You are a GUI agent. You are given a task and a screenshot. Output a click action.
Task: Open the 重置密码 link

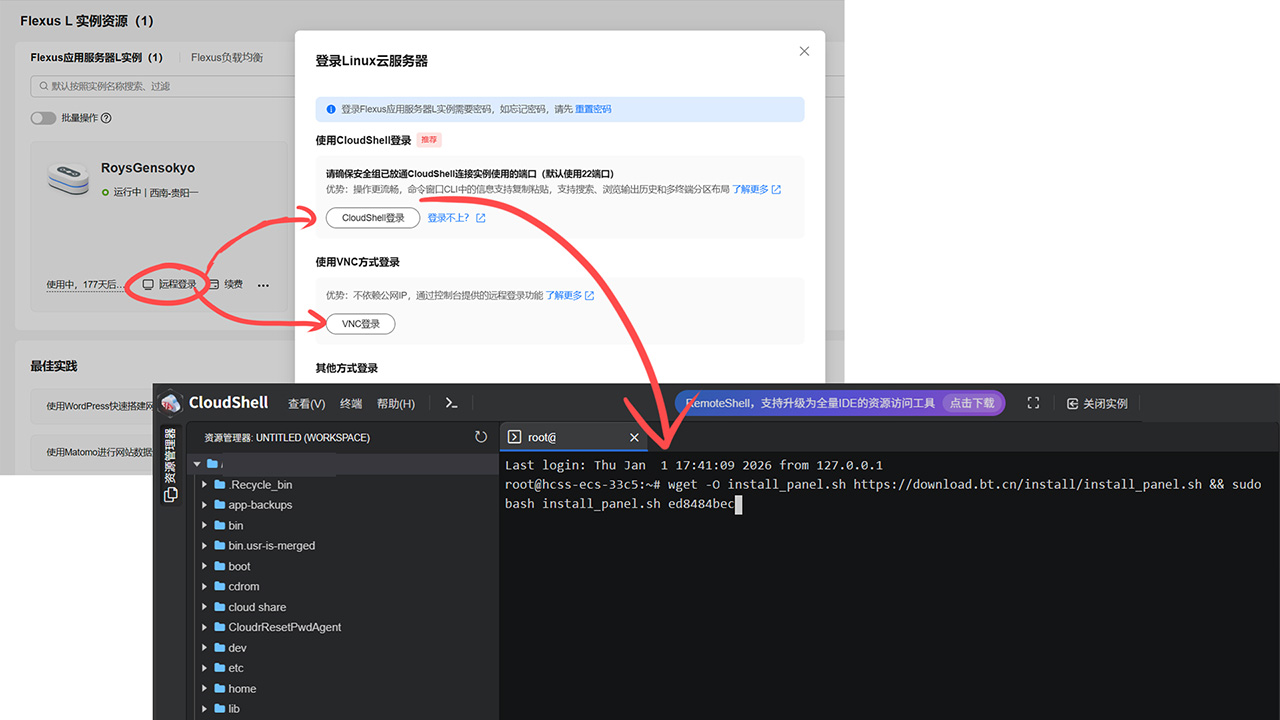click(593, 109)
